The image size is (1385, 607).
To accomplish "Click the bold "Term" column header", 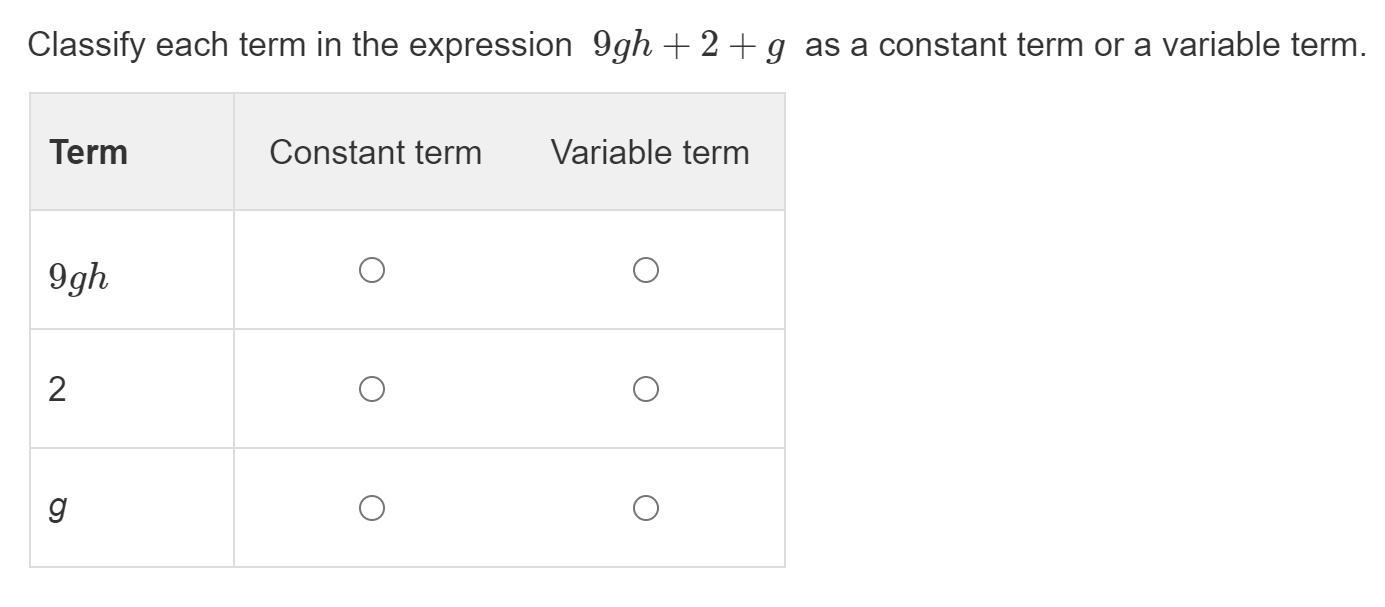I will tap(89, 152).
